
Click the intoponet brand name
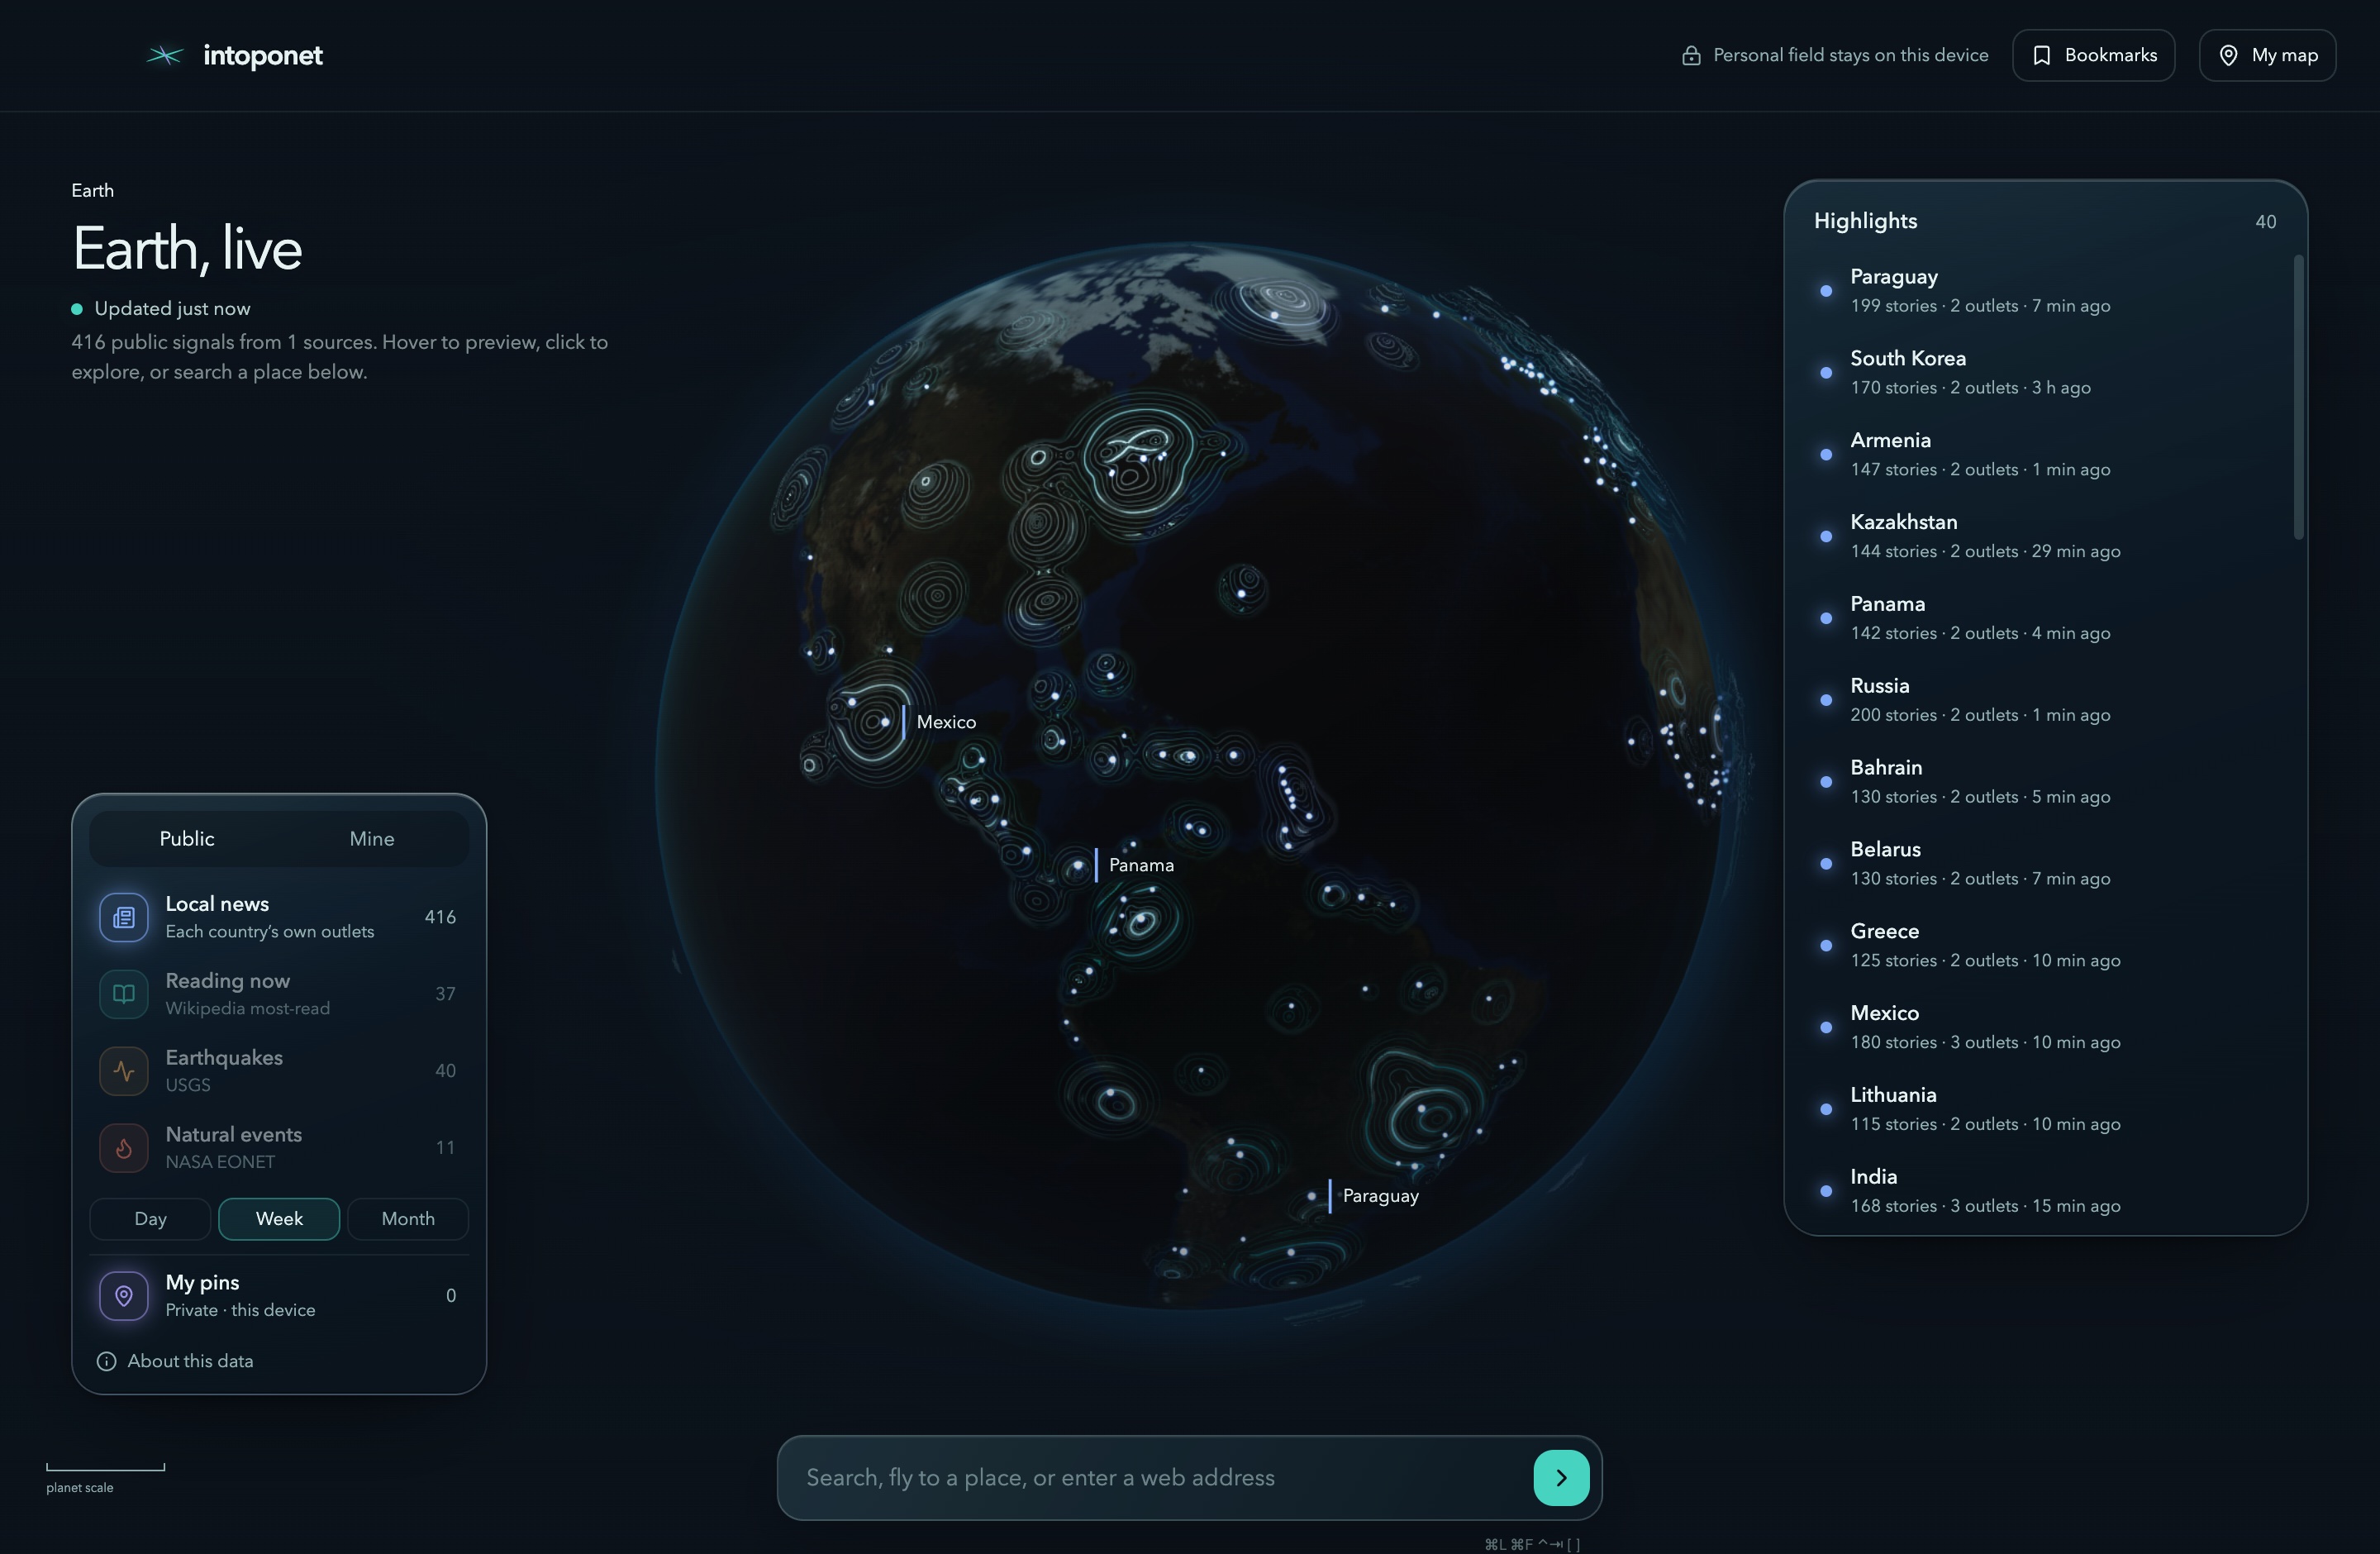pos(263,56)
